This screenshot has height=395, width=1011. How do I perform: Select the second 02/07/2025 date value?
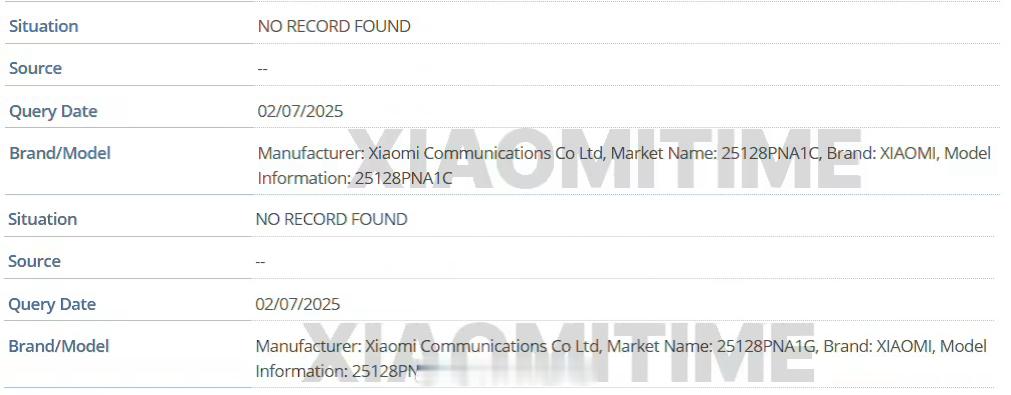[x=298, y=304]
